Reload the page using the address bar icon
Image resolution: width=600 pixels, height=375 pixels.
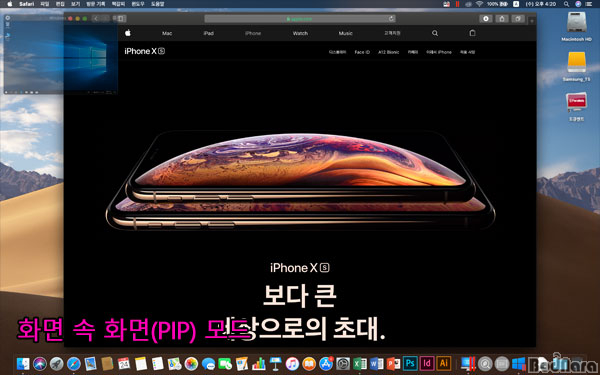click(x=391, y=18)
